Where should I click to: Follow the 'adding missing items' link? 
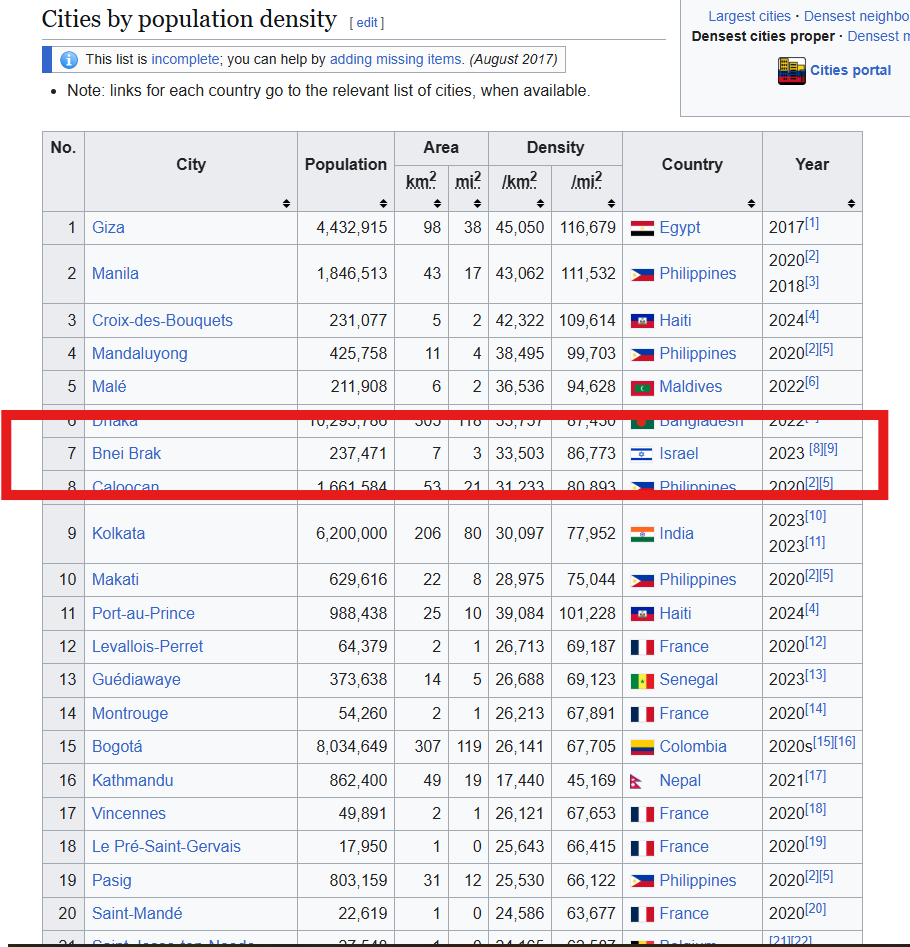click(x=397, y=60)
